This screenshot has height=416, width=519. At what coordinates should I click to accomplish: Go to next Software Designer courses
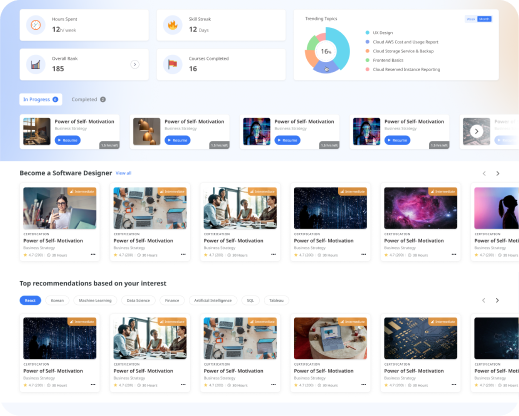click(498, 173)
